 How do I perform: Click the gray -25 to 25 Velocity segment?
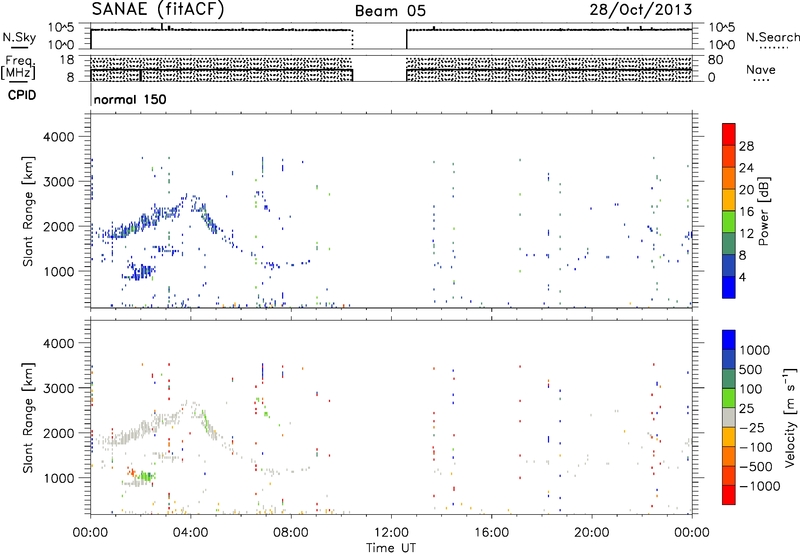(x=729, y=417)
